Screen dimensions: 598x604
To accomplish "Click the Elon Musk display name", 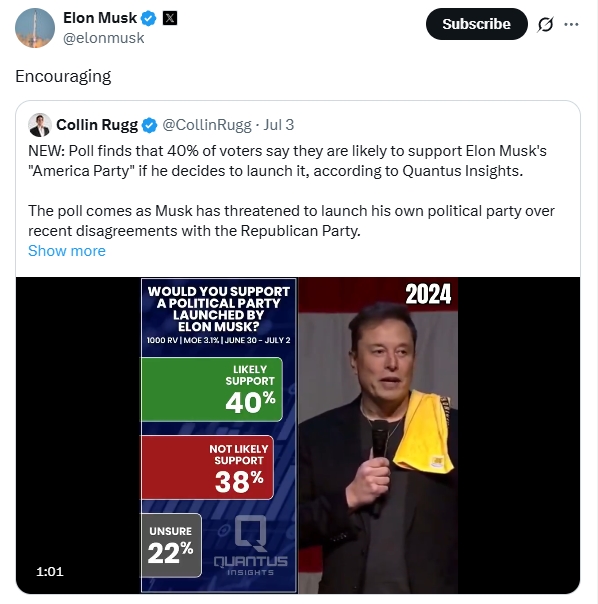I will coord(100,18).
